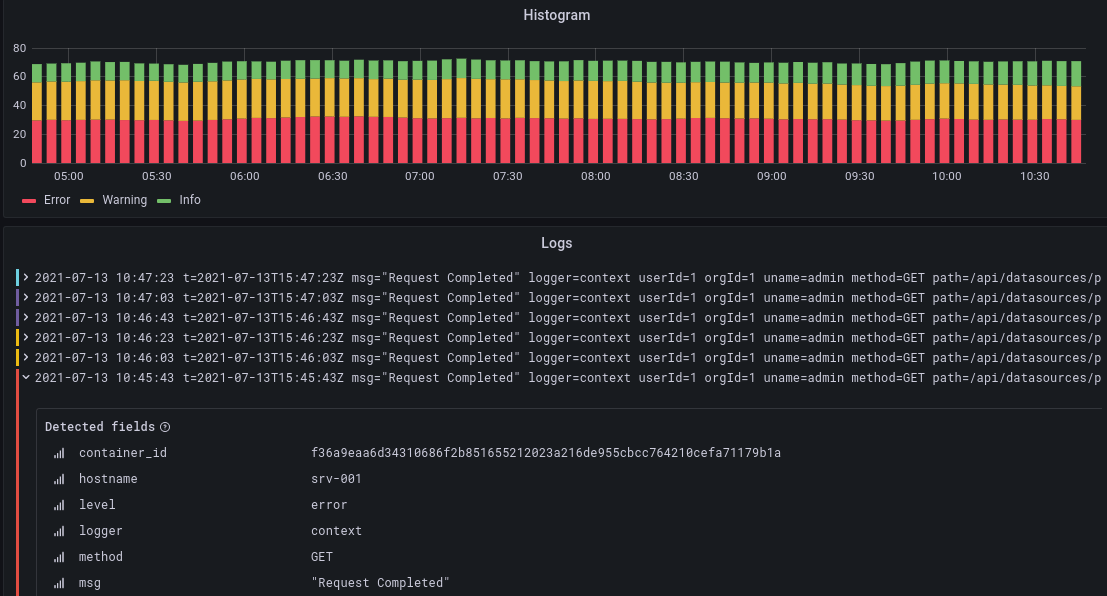This screenshot has height=596, width=1107.
Task: Click the error level value in Detected fields
Action: click(327, 505)
